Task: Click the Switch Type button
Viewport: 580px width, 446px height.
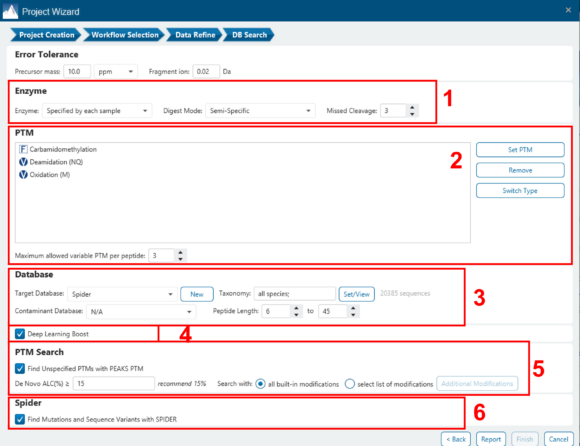Action: tap(520, 190)
